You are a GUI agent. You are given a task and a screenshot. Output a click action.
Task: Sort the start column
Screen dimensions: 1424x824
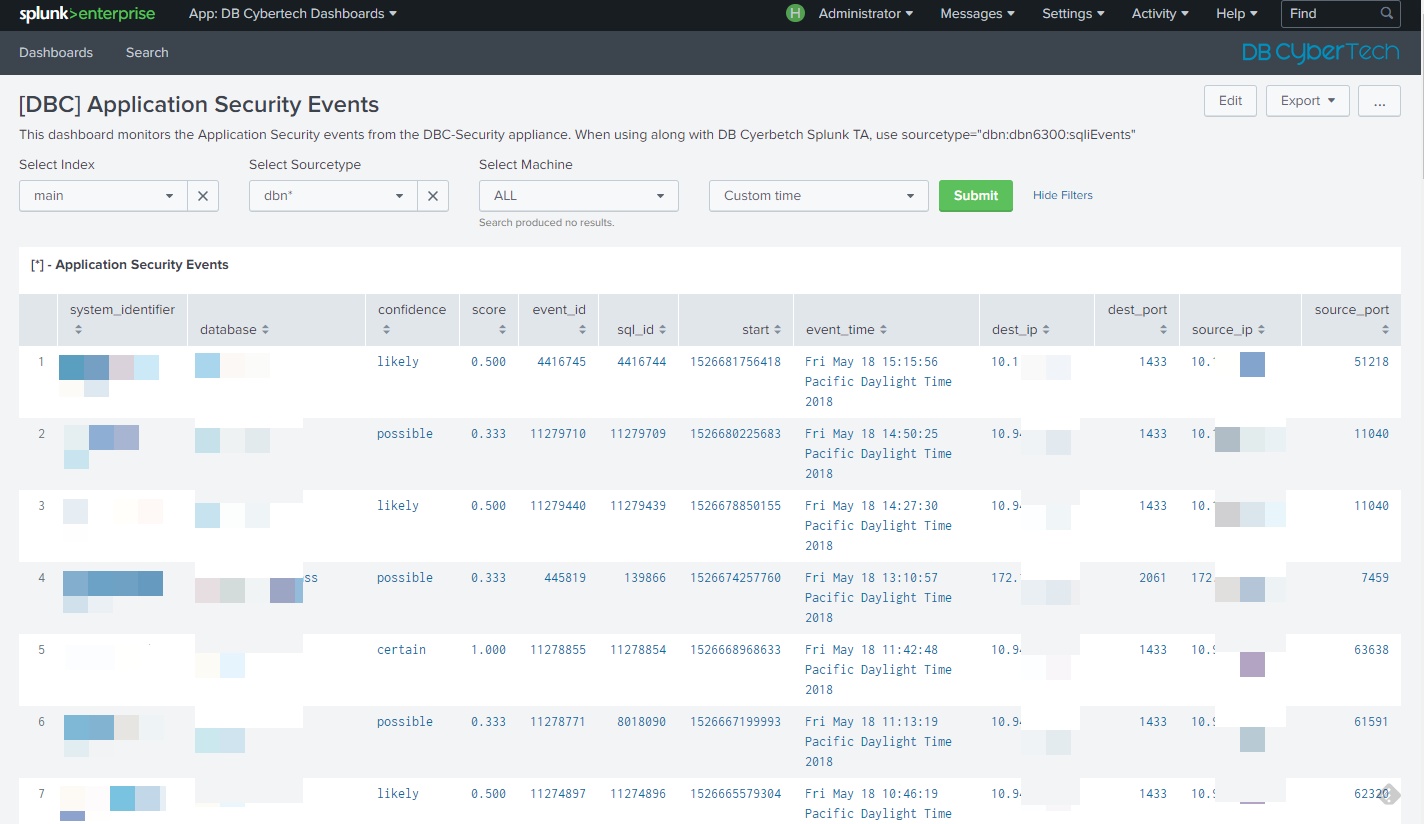pyautogui.click(x=777, y=330)
